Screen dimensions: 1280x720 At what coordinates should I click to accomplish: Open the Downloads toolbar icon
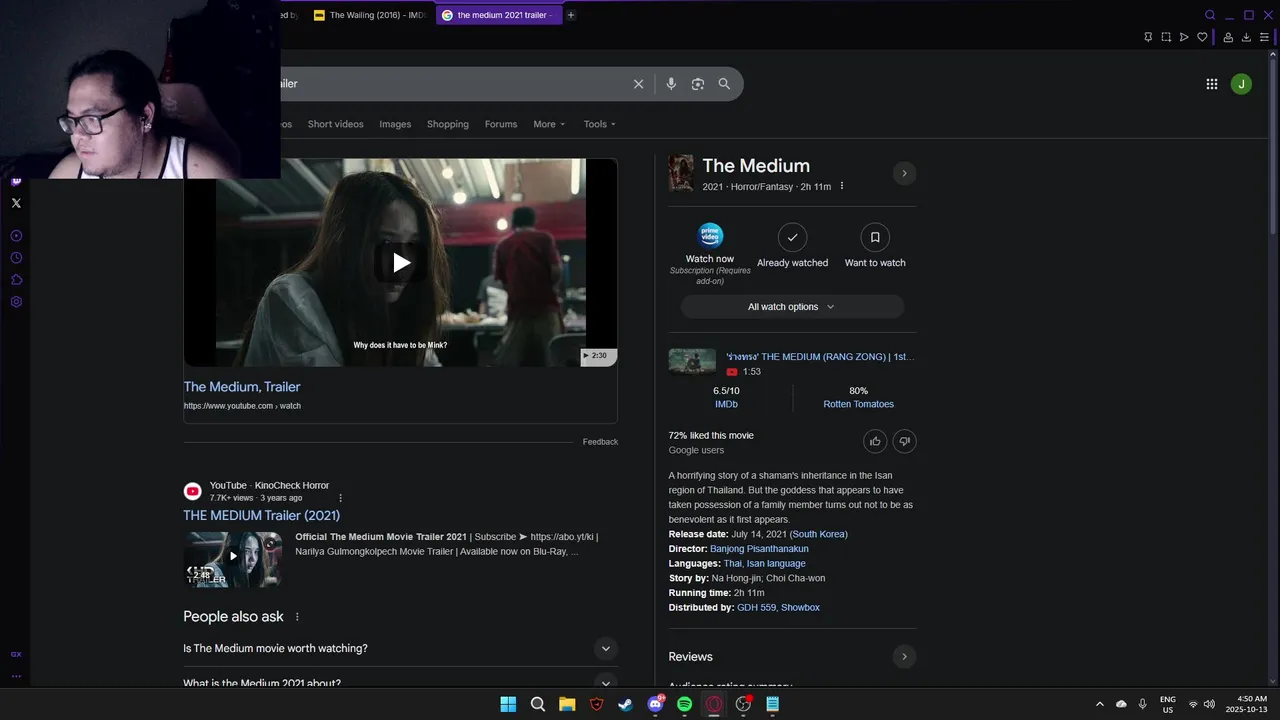coord(1246,37)
